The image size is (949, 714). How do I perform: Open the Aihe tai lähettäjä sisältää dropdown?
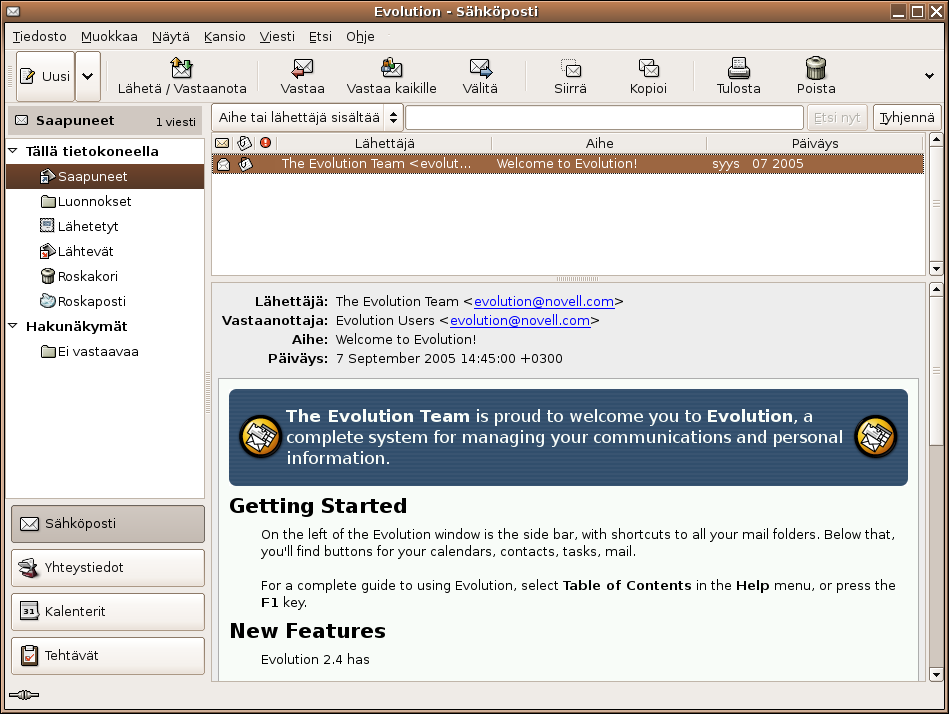click(x=307, y=117)
